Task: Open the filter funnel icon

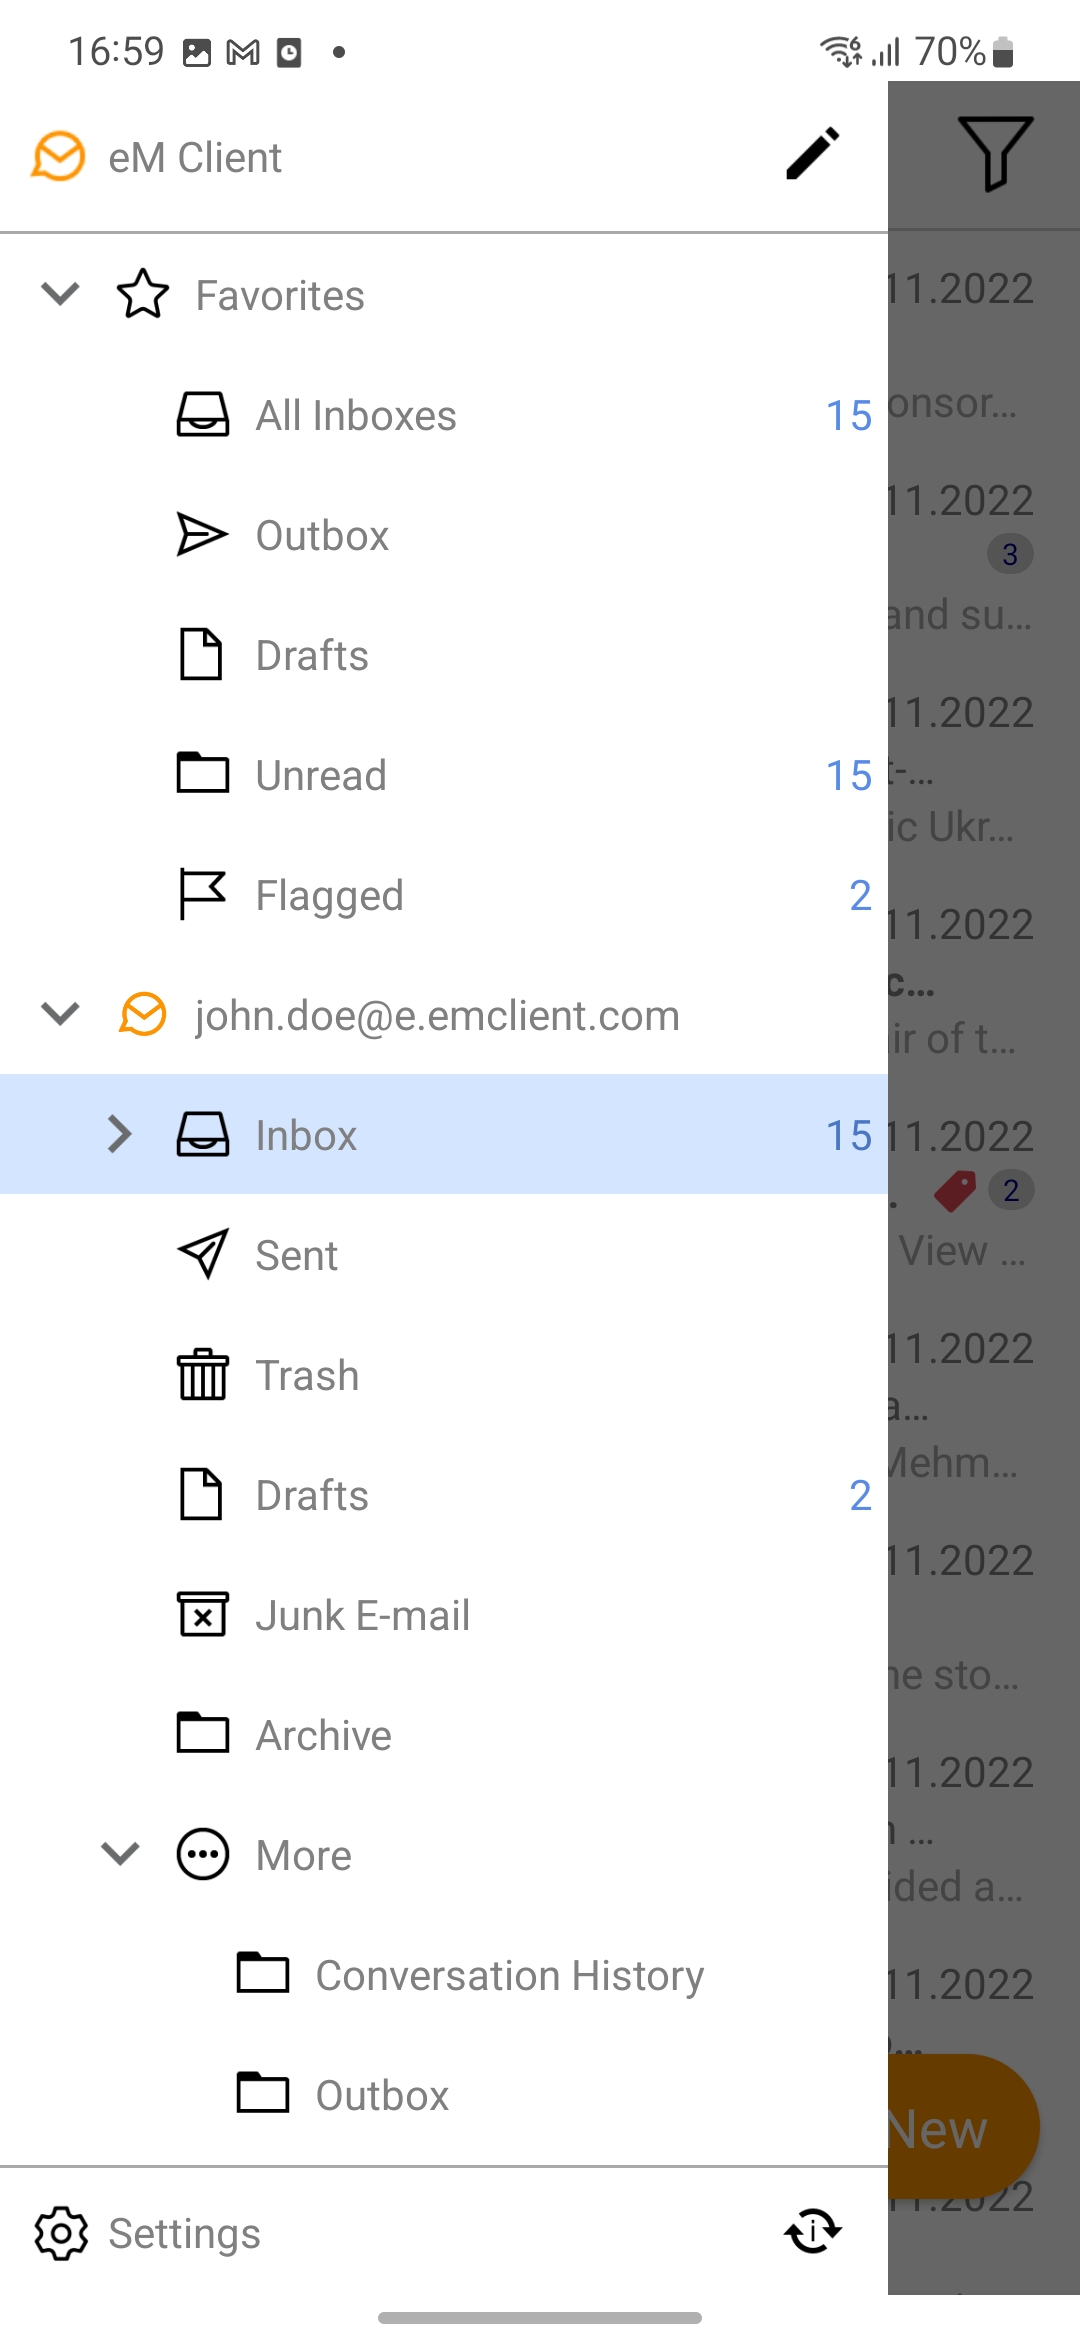Action: pos(995,153)
